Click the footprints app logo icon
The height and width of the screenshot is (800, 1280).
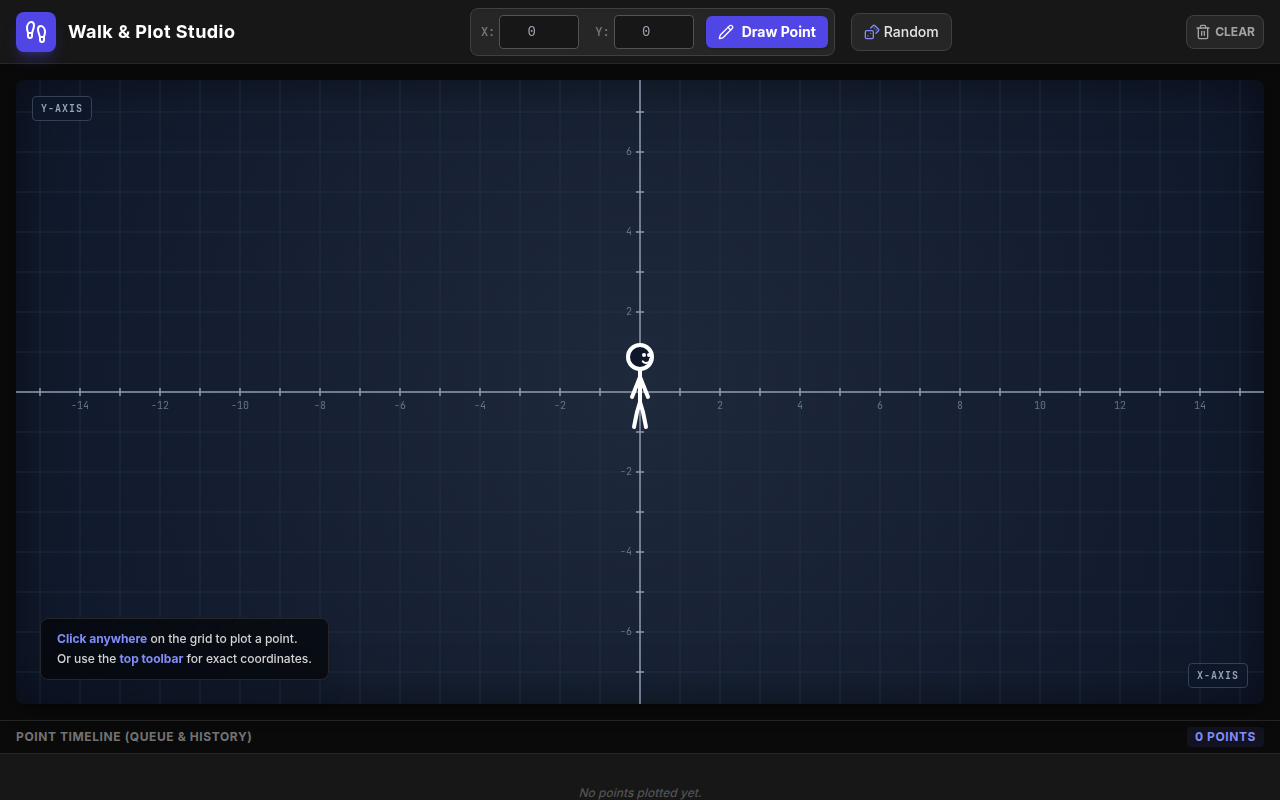click(x=36, y=32)
